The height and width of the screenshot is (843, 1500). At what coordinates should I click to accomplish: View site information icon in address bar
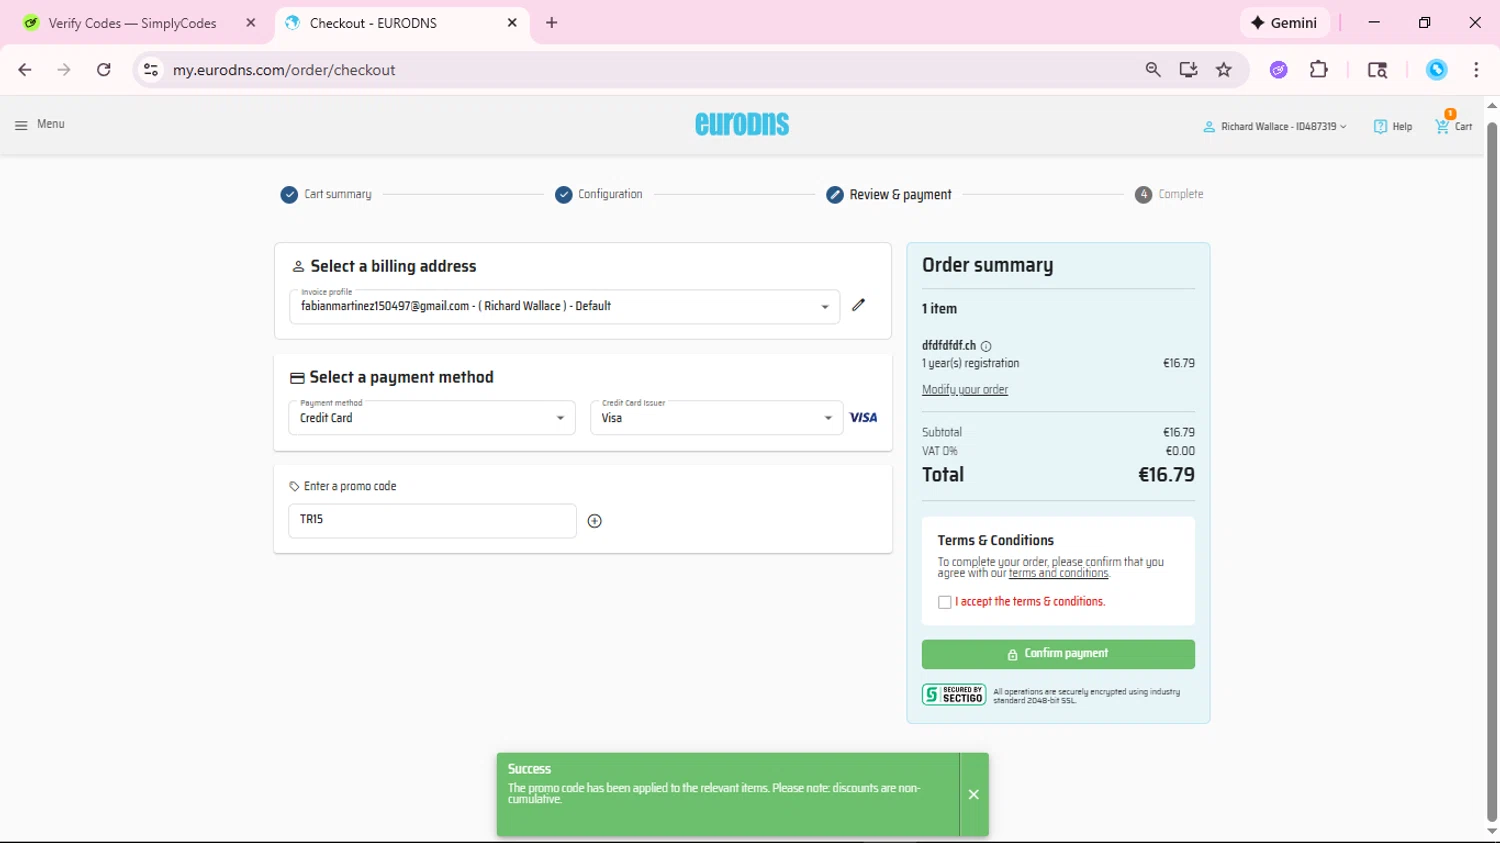pos(151,70)
